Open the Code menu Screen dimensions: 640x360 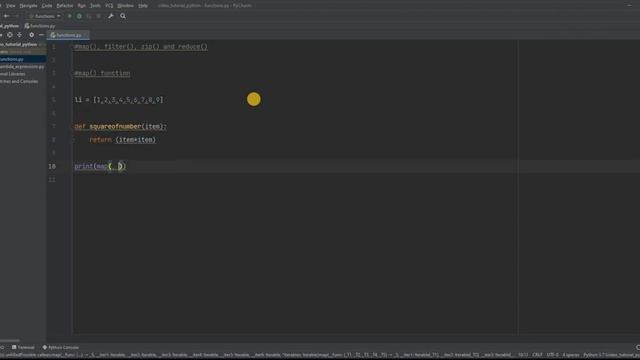[x=47, y=6]
